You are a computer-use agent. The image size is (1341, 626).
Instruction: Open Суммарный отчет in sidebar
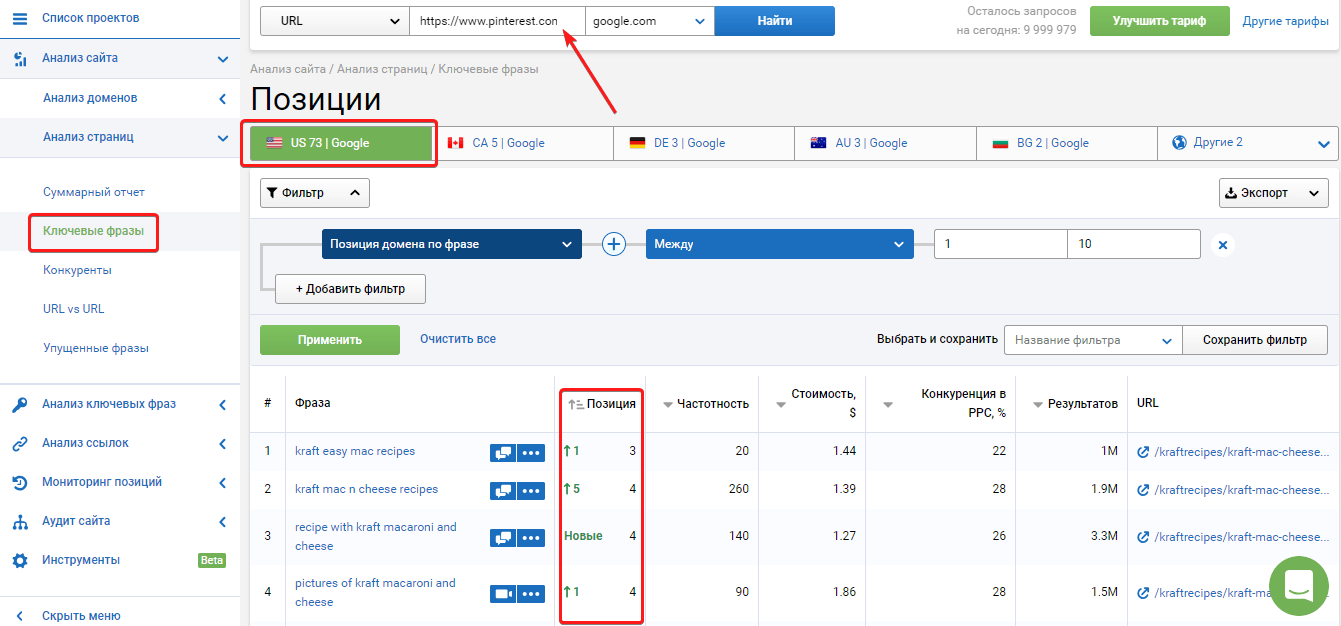tap(94, 192)
